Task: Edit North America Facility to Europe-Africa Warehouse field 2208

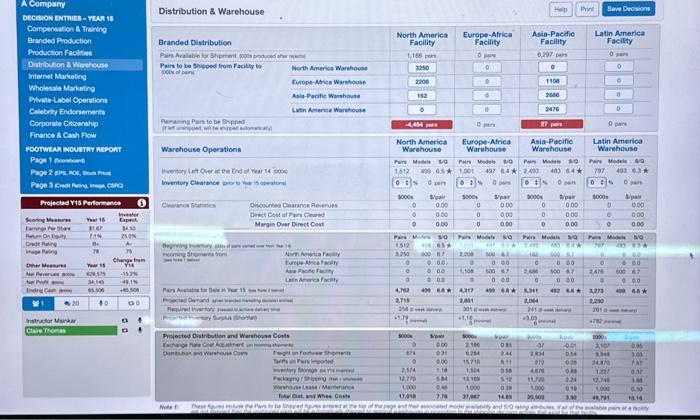Action: pyautogui.click(x=422, y=82)
